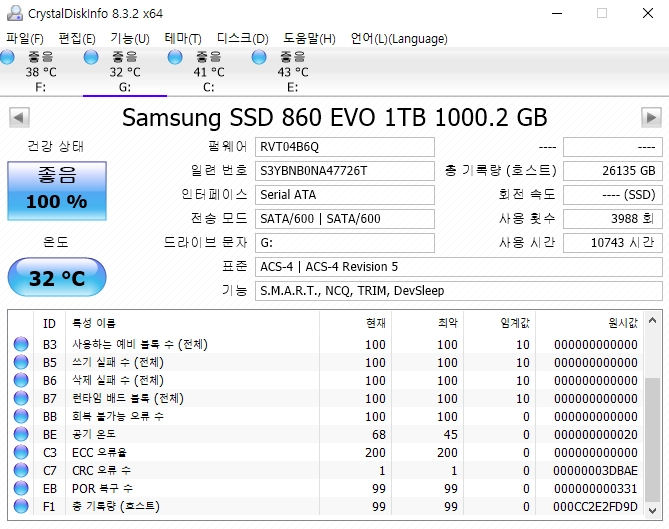
Task: Click power on hours value 10743 시간
Action: pos(613,243)
